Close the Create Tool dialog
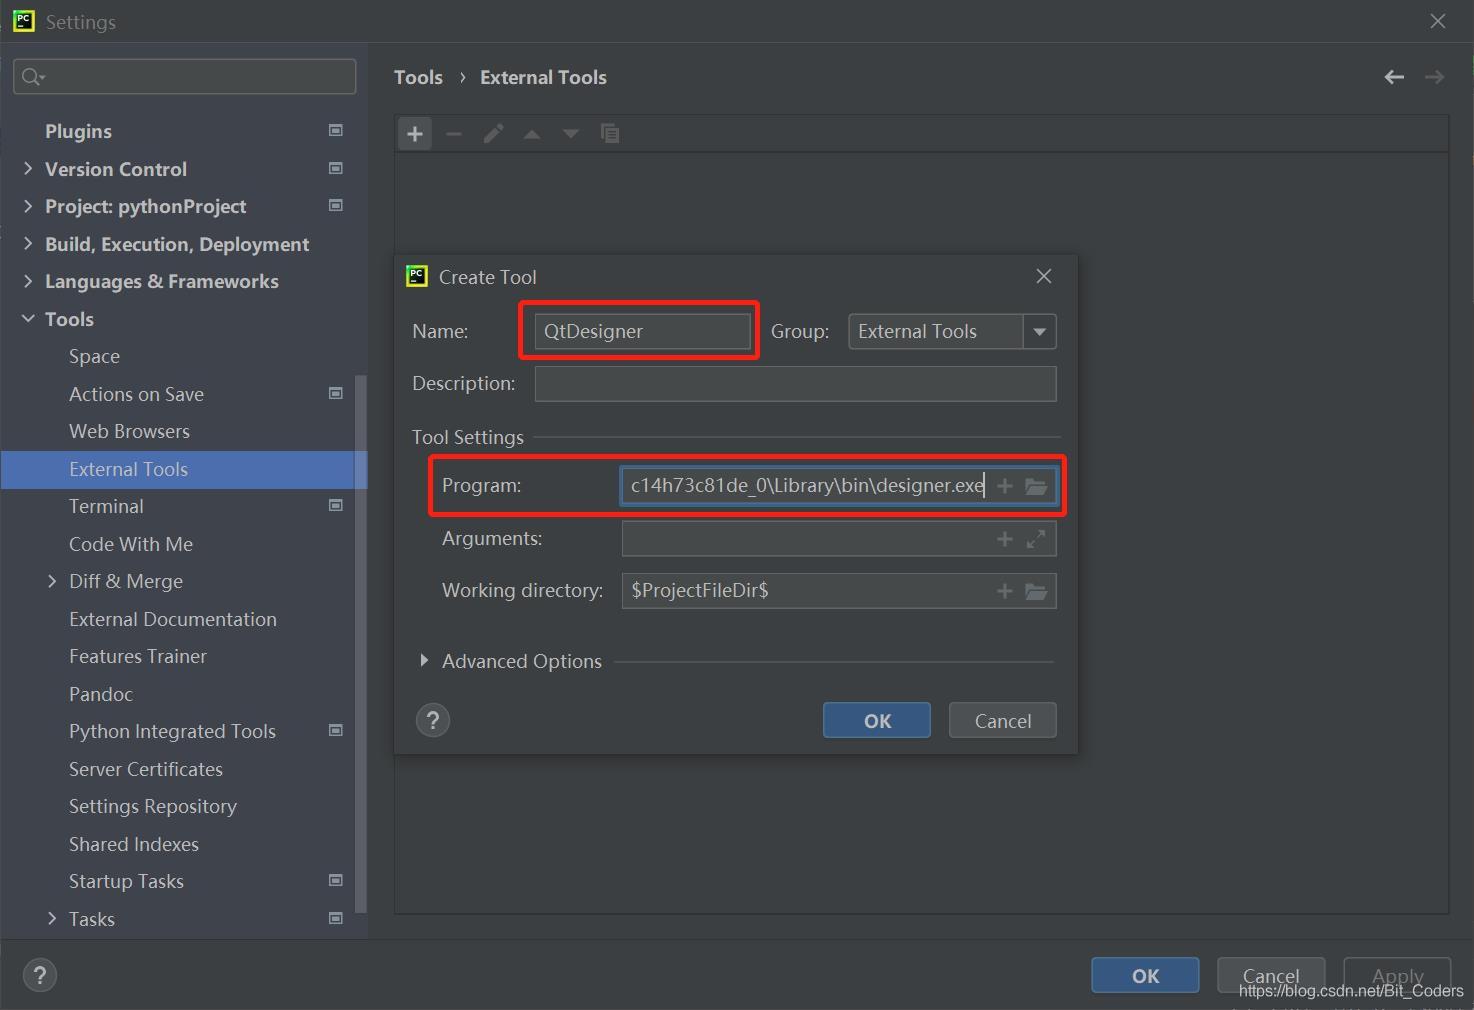Image resolution: width=1474 pixels, height=1010 pixels. point(1044,276)
